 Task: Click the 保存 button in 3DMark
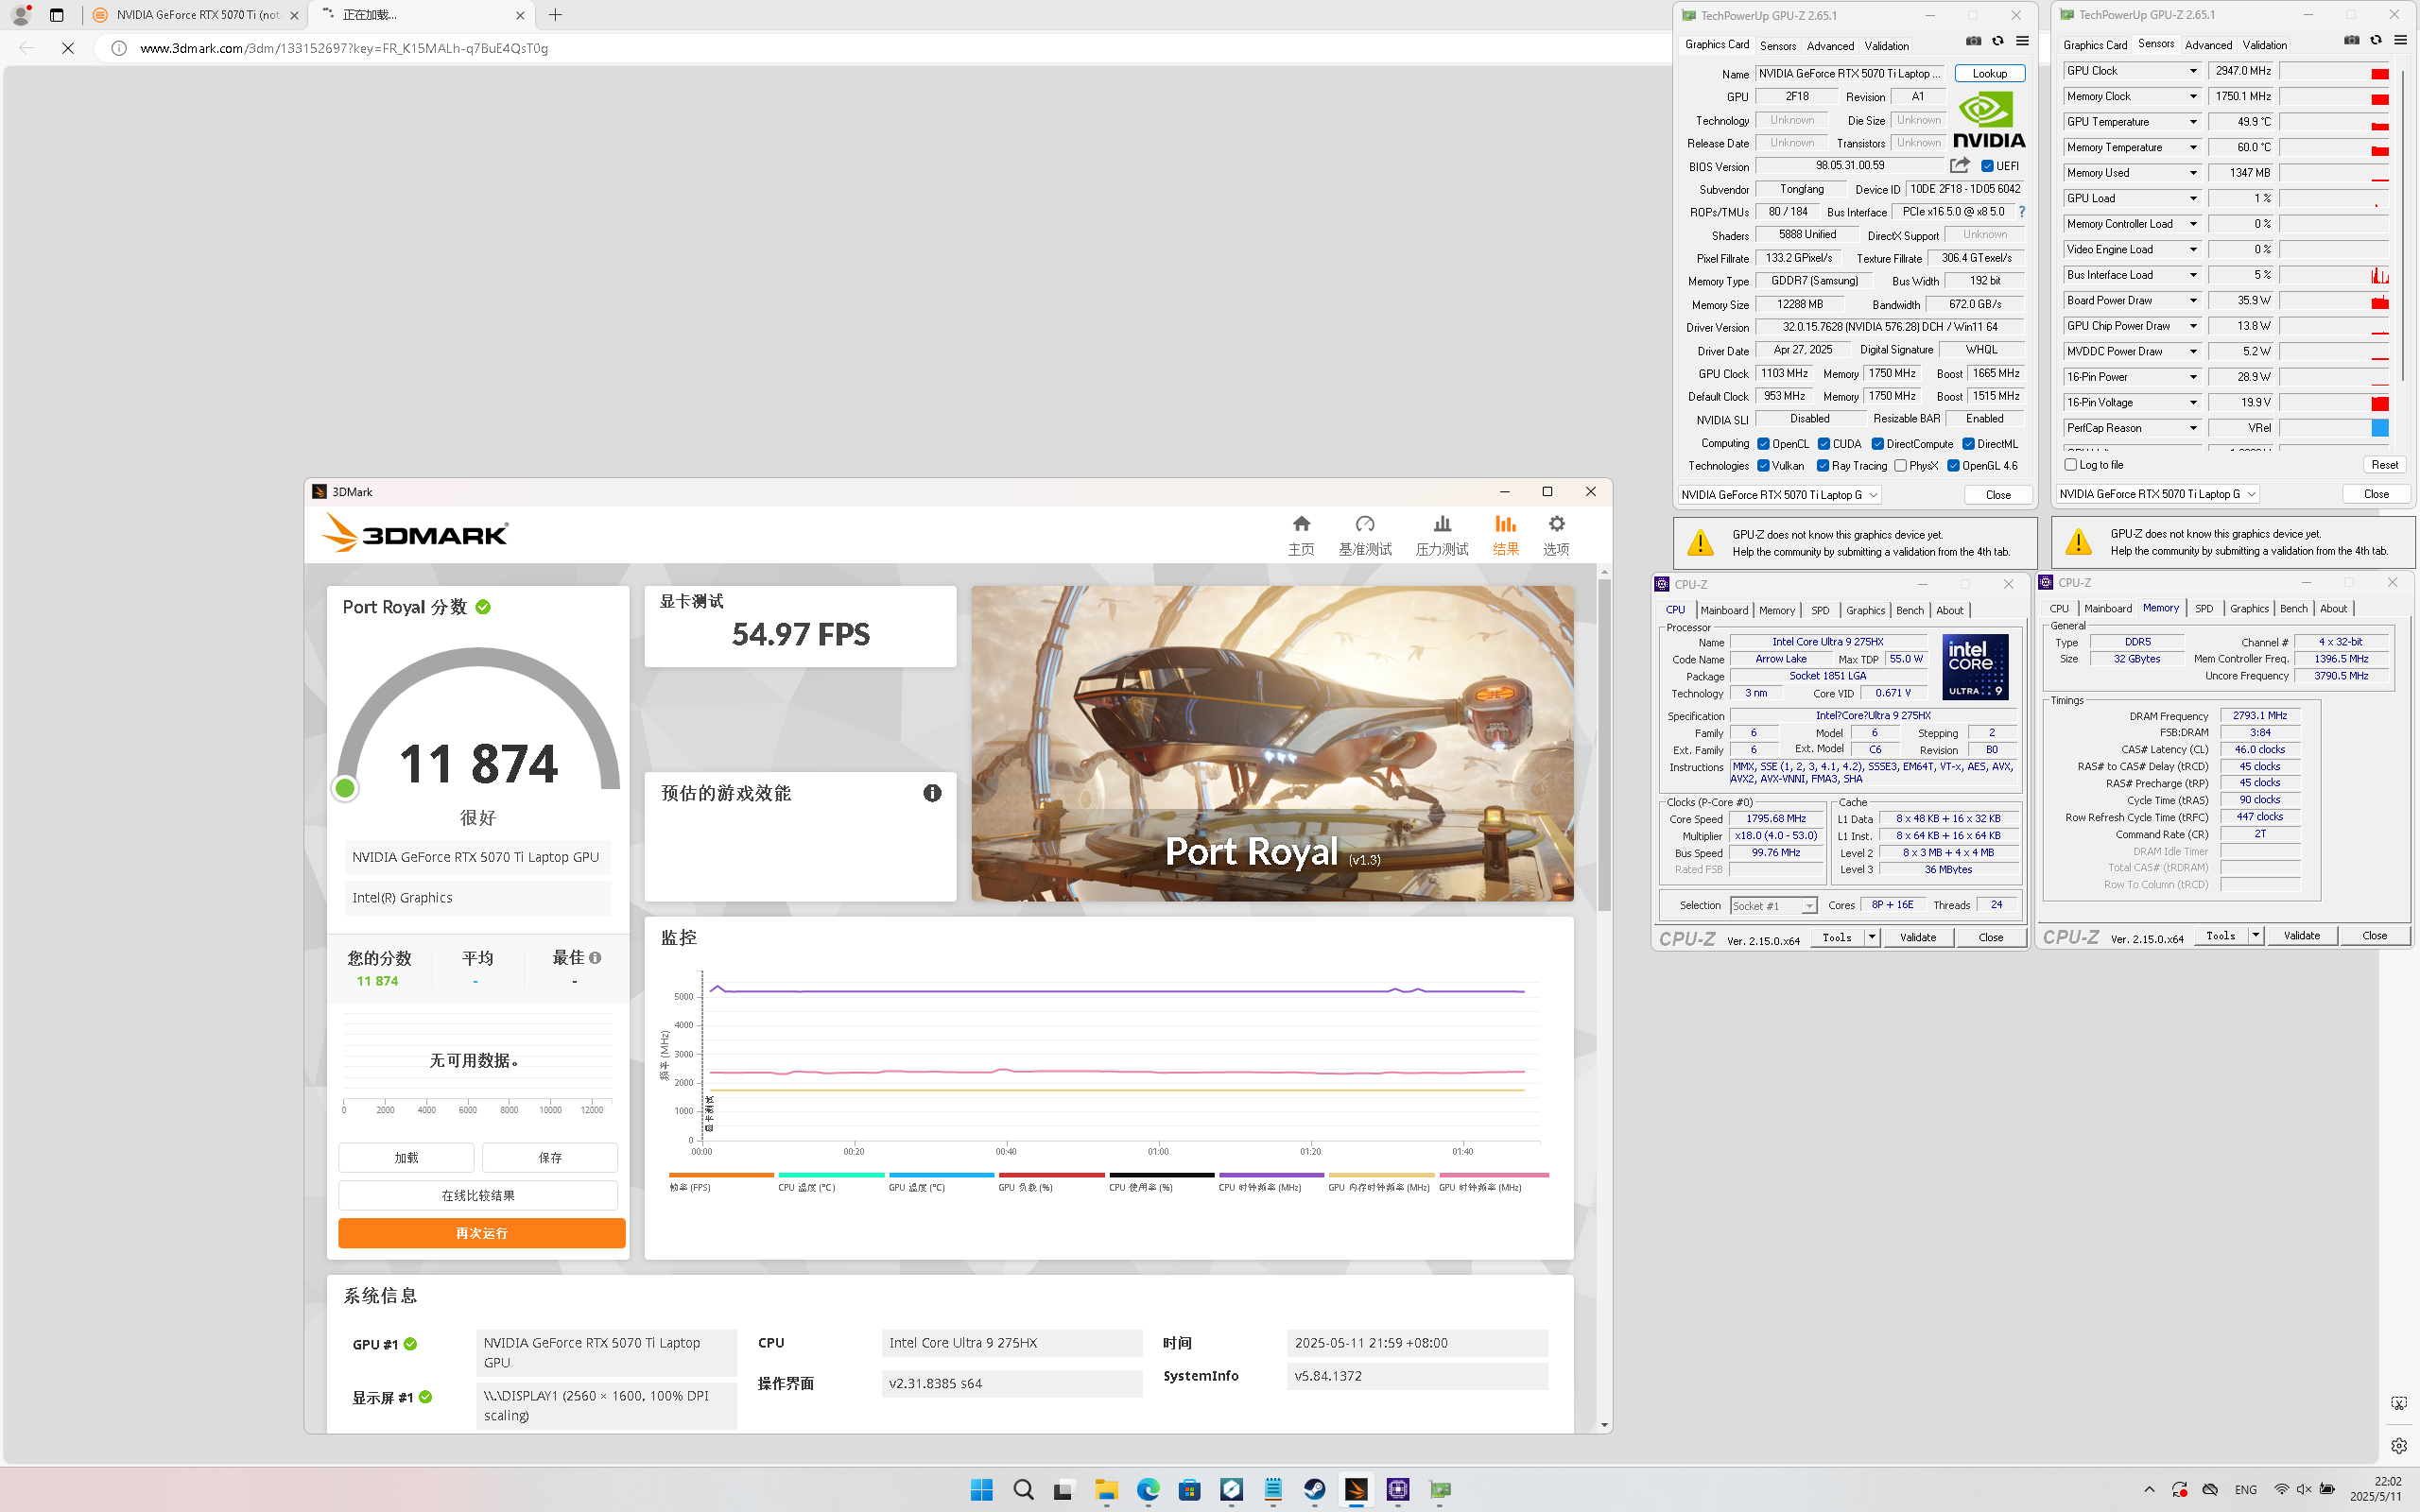click(x=550, y=1158)
